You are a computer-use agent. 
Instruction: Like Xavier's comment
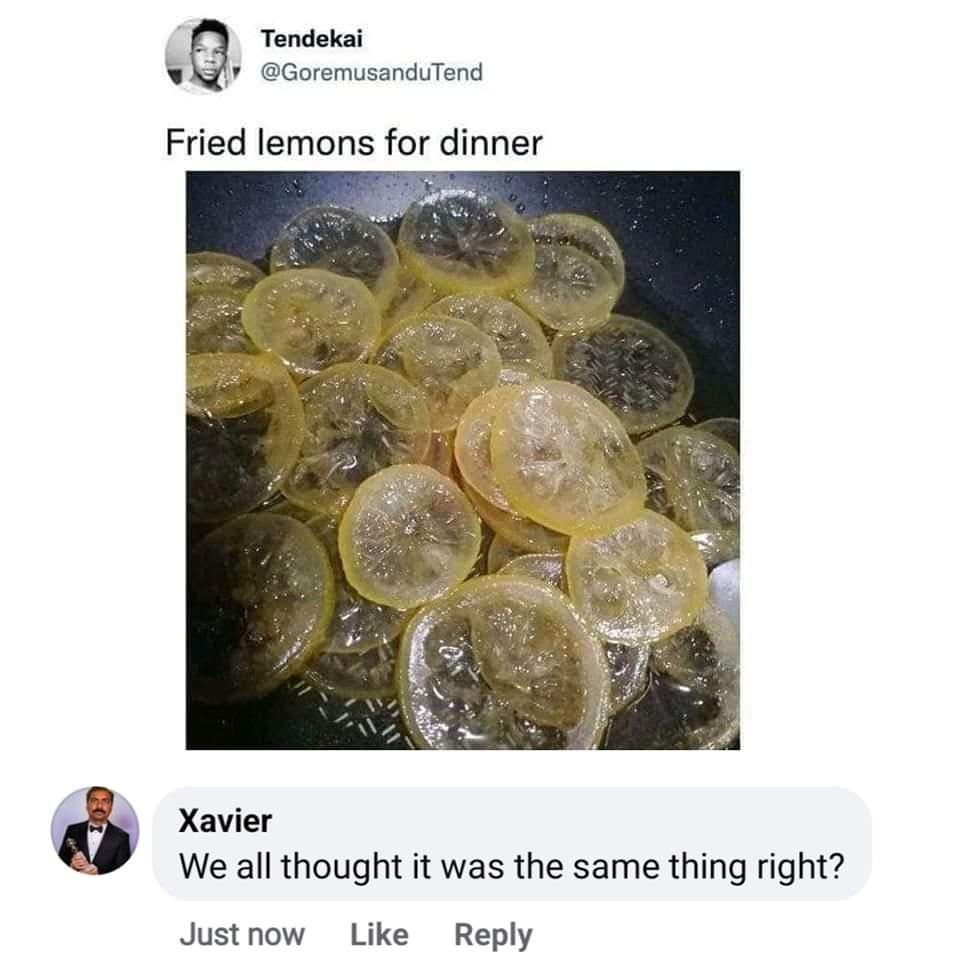click(379, 935)
